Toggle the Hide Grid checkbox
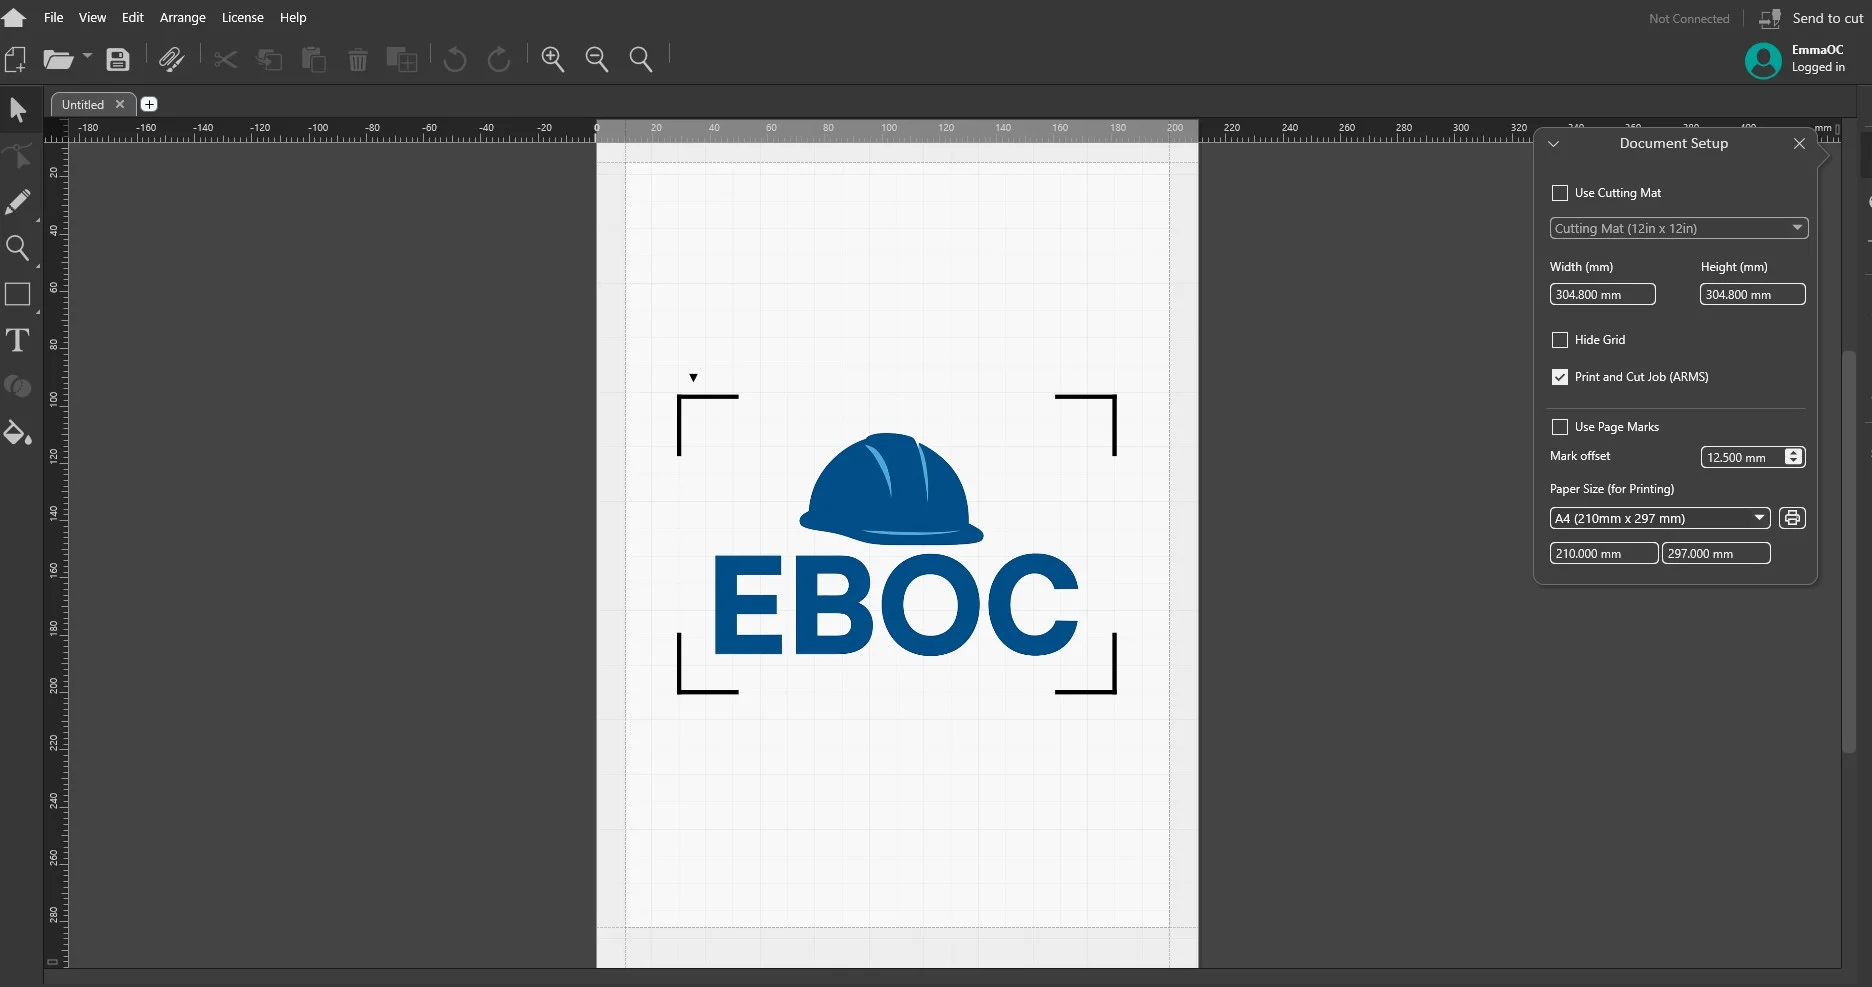Viewport: 1872px width, 987px height. coord(1560,340)
